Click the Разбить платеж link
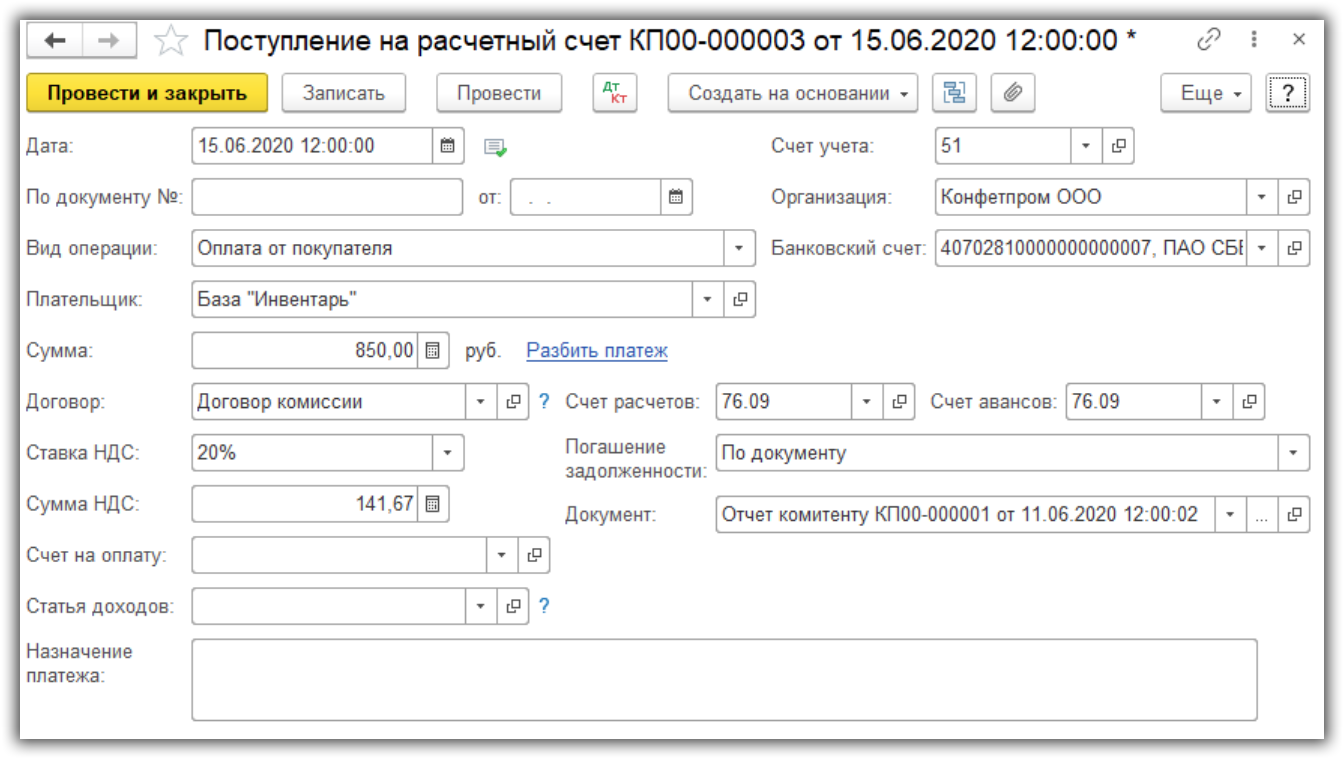This screenshot has width=1344, height=759. [596, 351]
